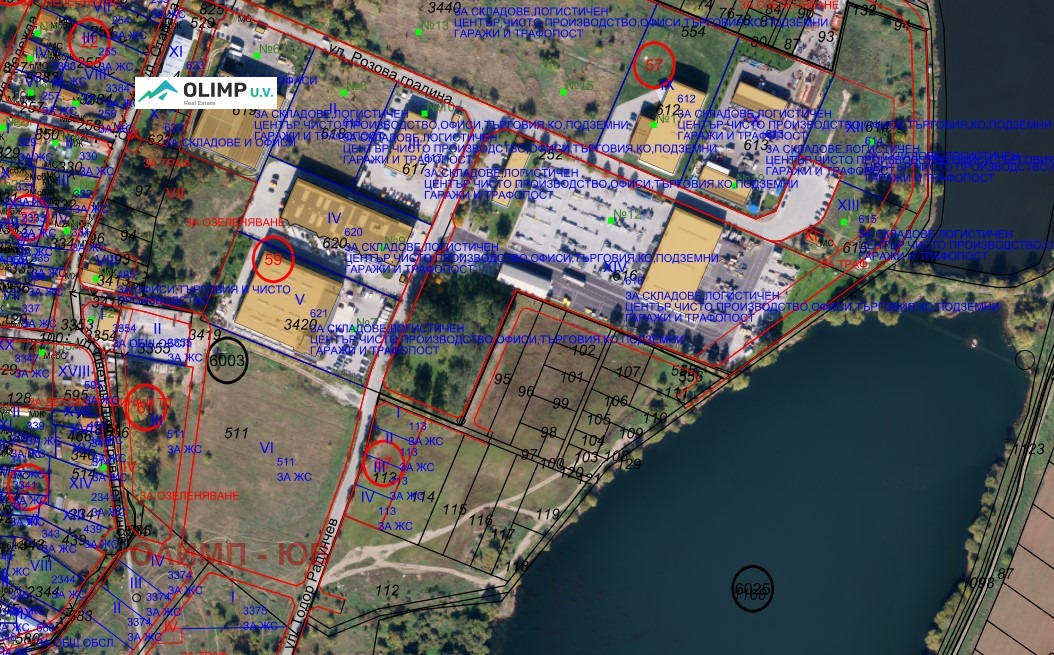Click the green point marker №12

click(x=612, y=219)
